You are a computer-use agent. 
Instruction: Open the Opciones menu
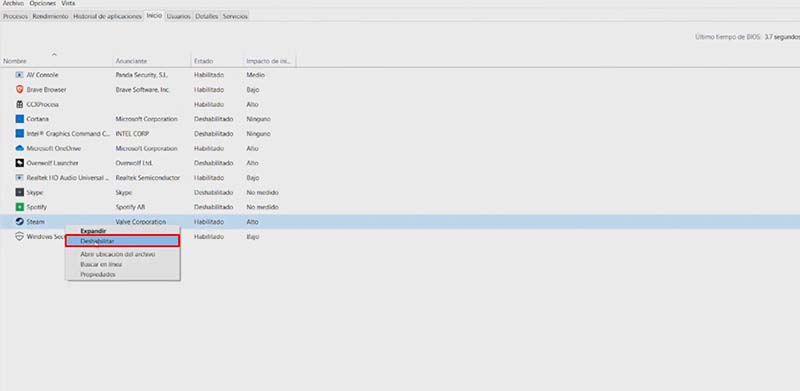(x=42, y=3)
